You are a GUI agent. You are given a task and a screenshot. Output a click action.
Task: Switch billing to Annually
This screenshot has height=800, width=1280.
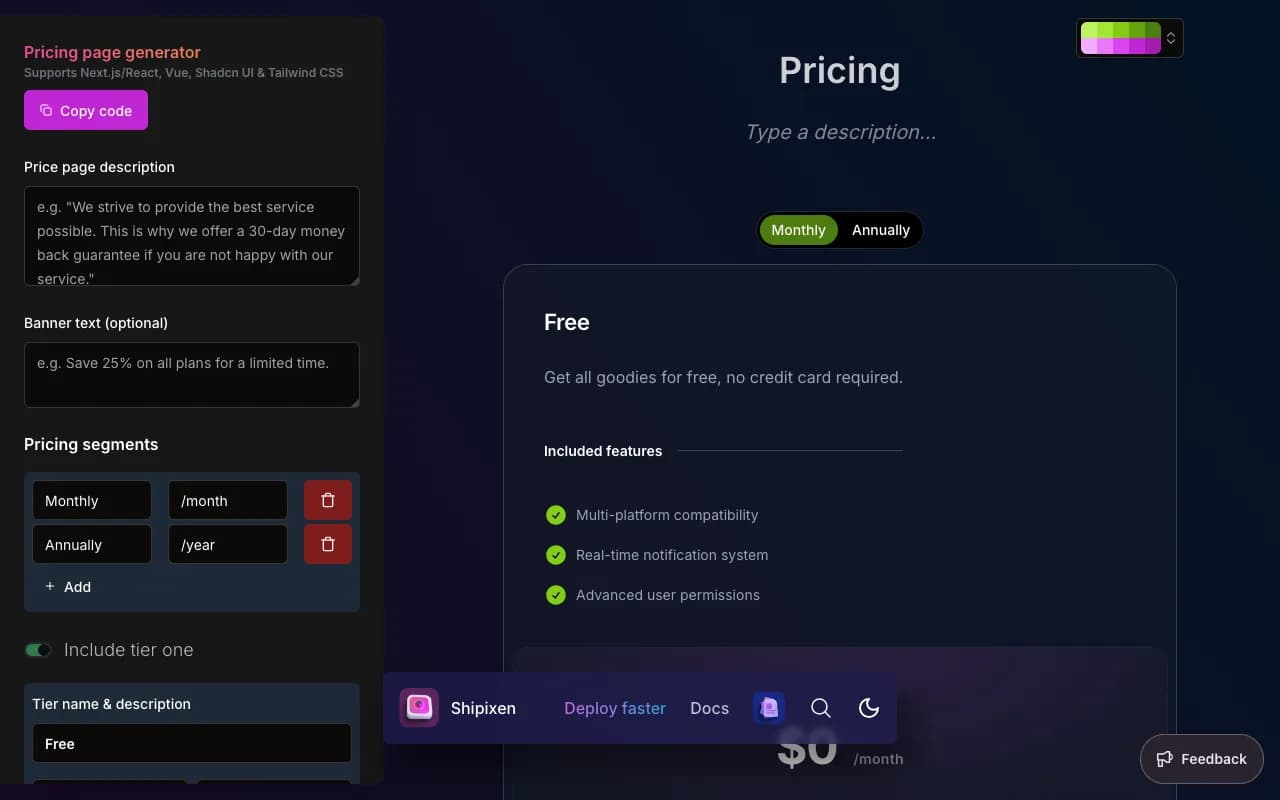coord(880,229)
